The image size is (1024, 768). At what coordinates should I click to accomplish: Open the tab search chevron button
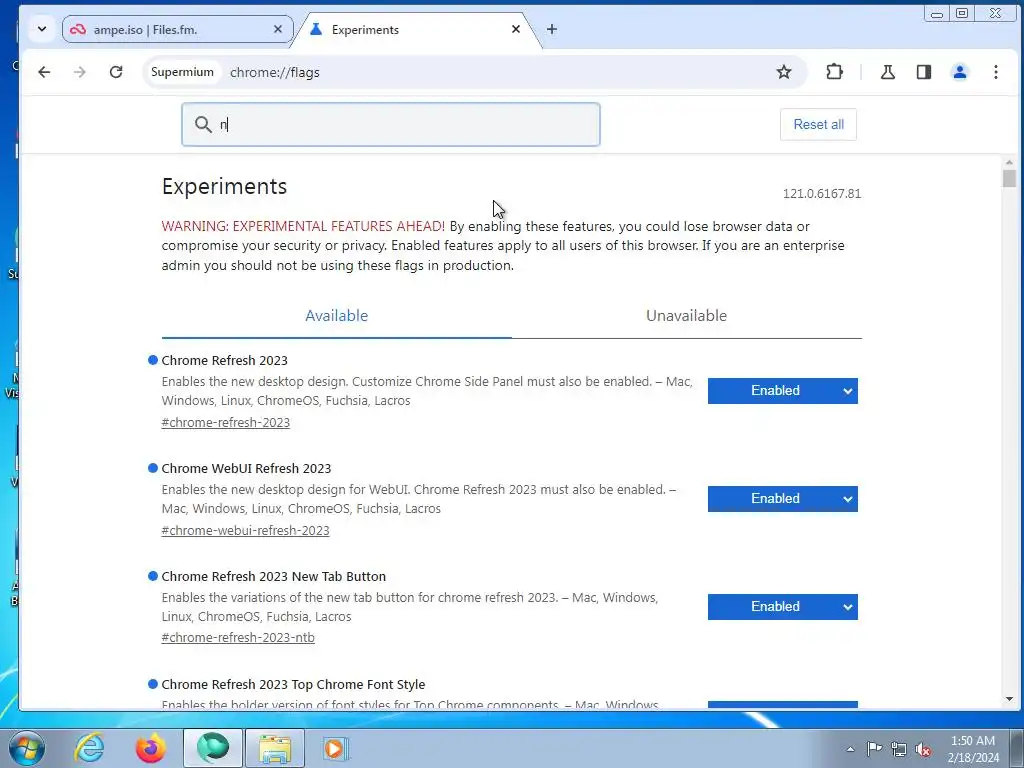coord(42,29)
